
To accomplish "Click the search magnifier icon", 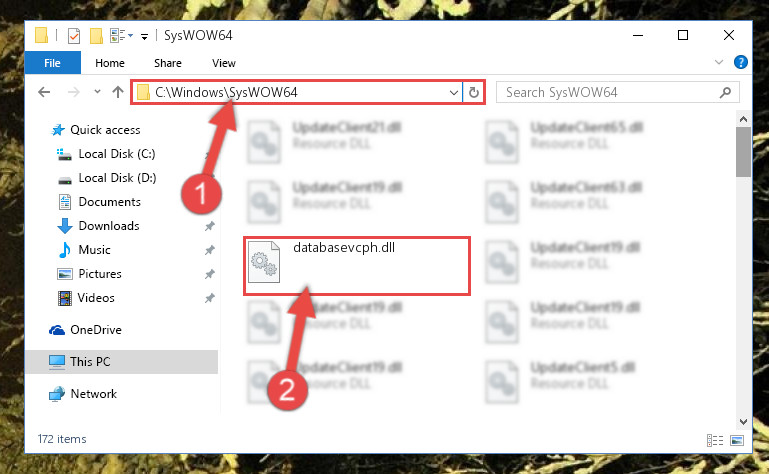I will (725, 92).
